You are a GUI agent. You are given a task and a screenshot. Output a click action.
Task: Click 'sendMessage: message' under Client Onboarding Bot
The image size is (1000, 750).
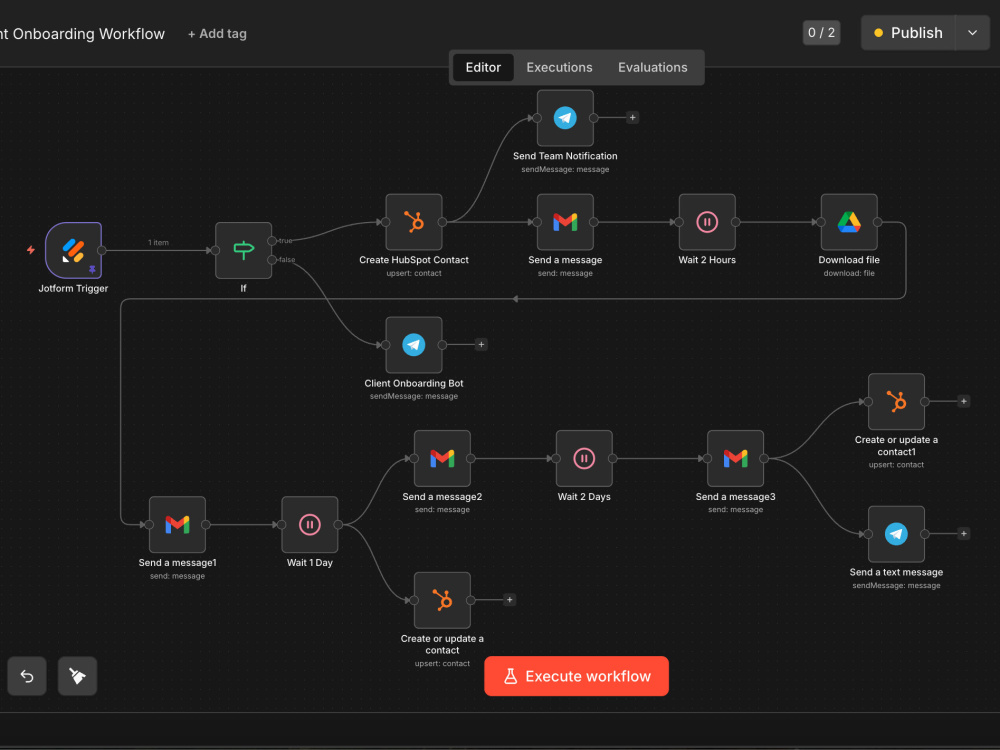414,396
